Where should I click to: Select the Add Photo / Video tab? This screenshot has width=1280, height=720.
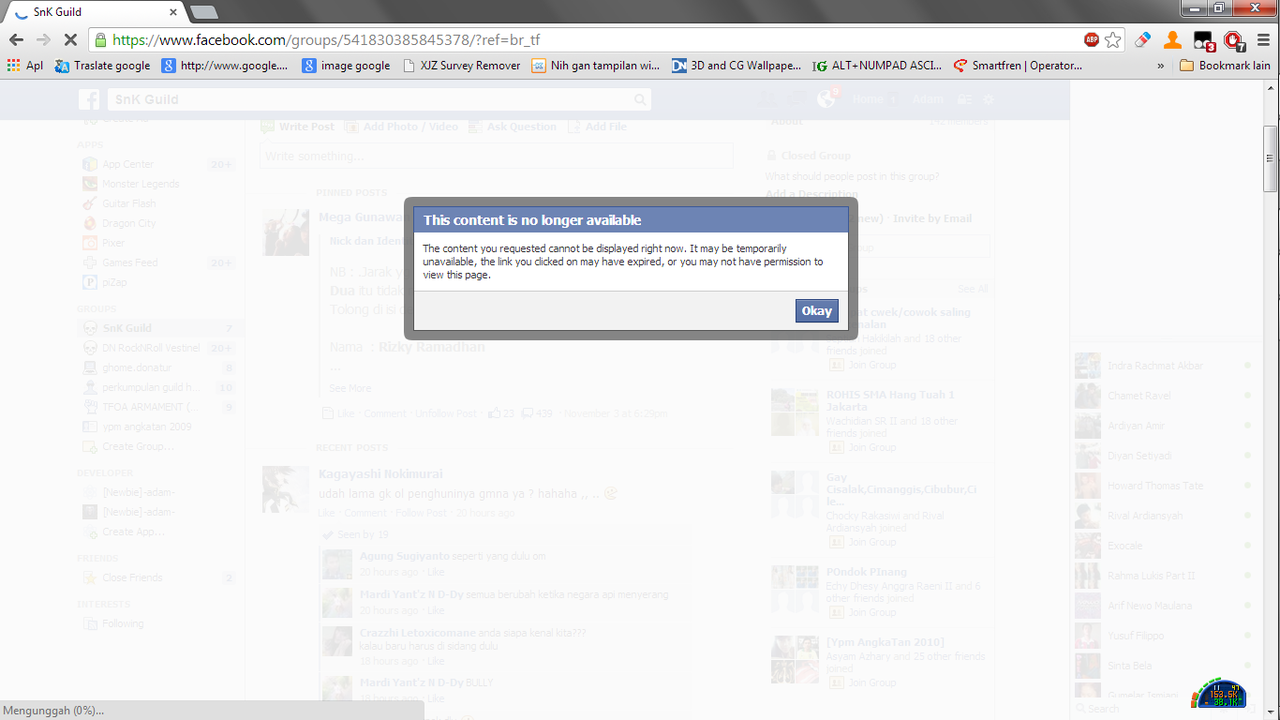(401, 127)
